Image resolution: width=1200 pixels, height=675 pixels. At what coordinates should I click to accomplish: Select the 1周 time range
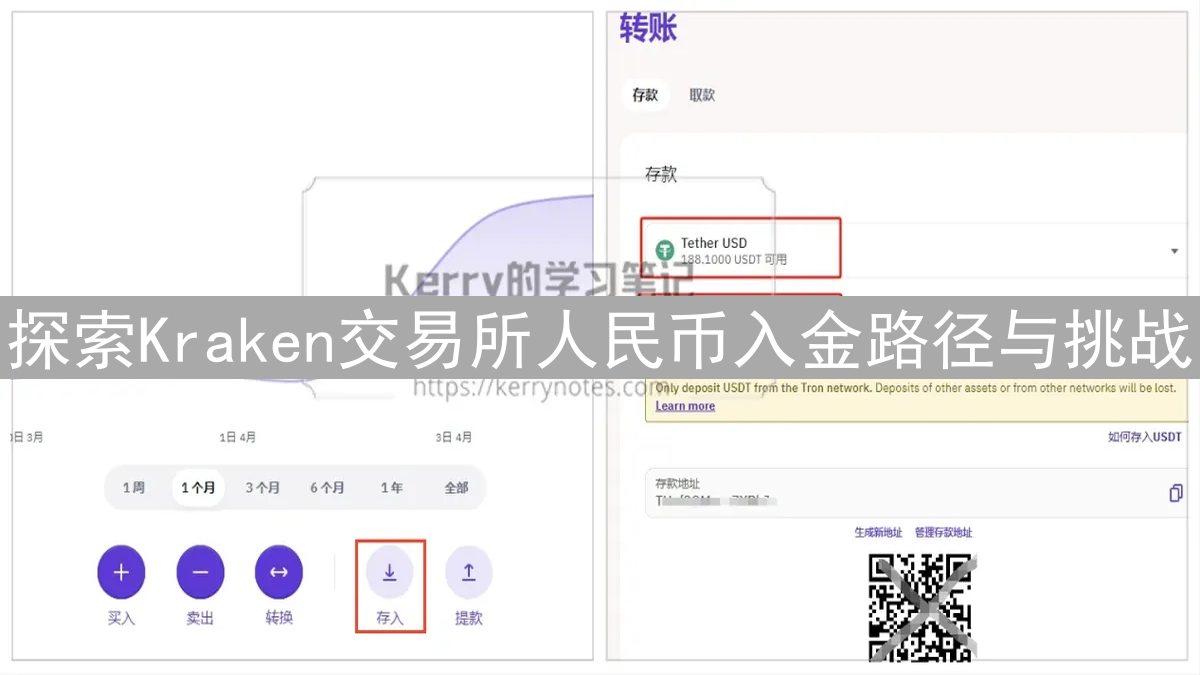[x=134, y=488]
